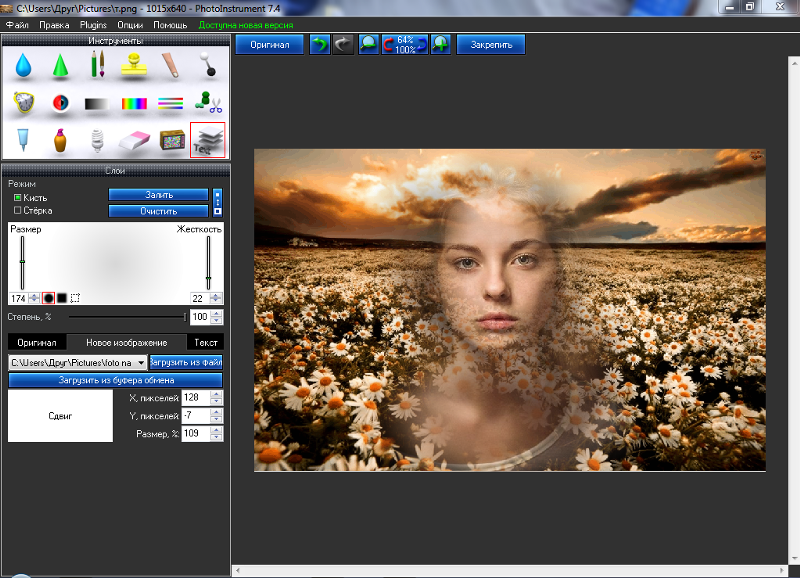Select the red eye removal tool

pos(60,103)
